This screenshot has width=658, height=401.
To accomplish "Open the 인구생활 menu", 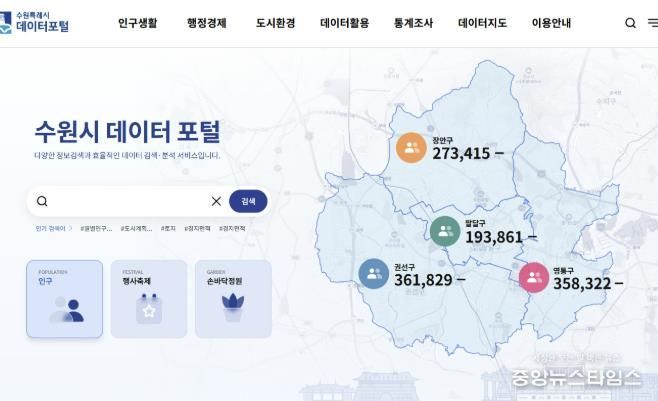I will point(138,23).
